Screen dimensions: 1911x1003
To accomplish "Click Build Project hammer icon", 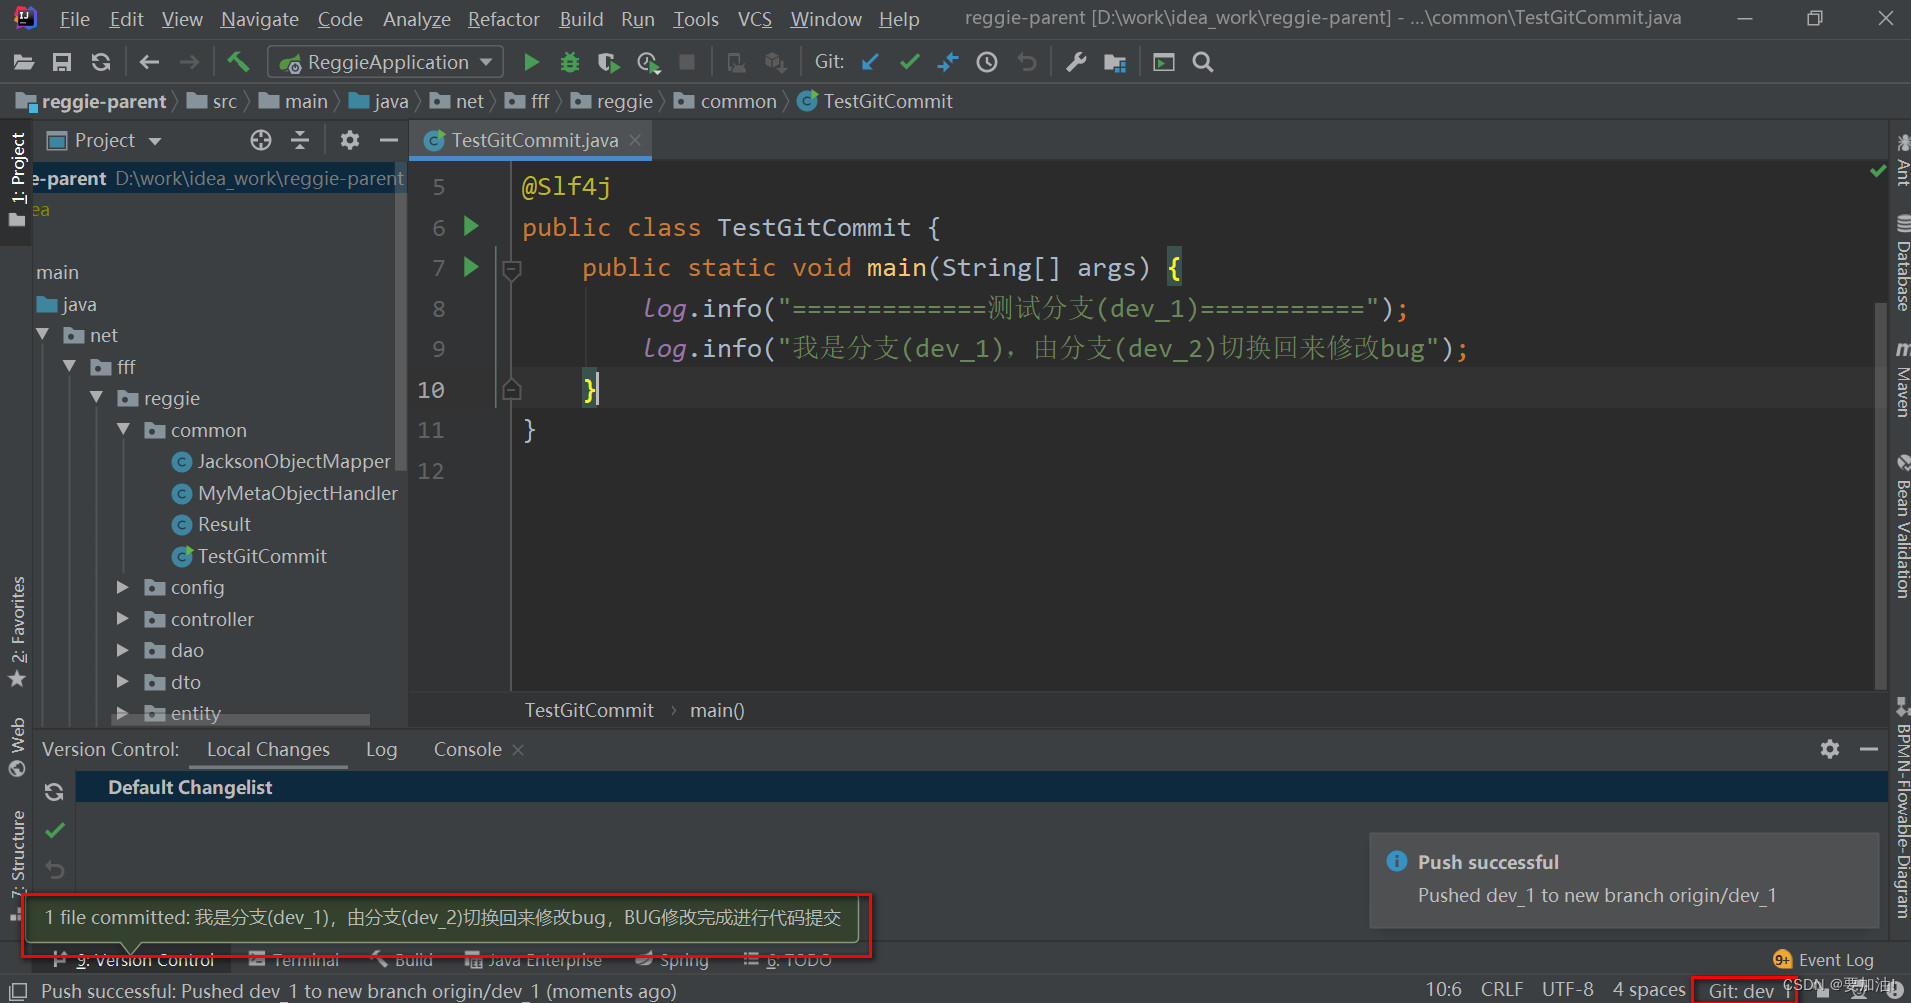I will pos(238,62).
